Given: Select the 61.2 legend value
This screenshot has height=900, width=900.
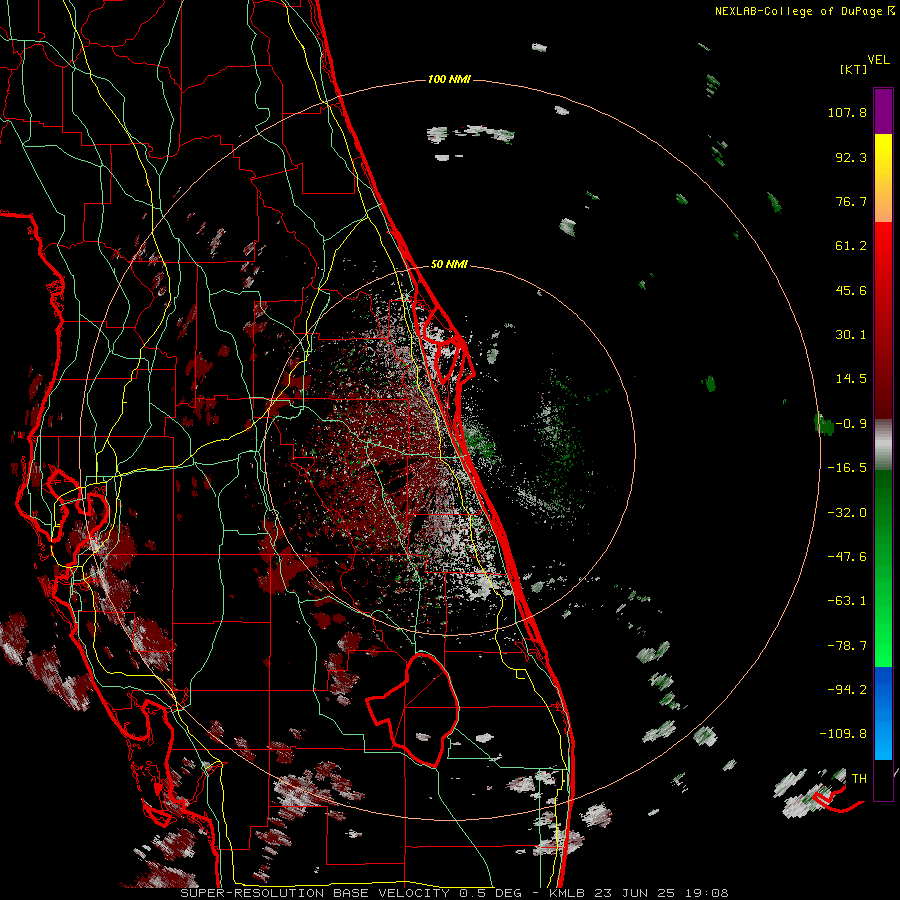Looking at the screenshot, I should (x=851, y=246).
